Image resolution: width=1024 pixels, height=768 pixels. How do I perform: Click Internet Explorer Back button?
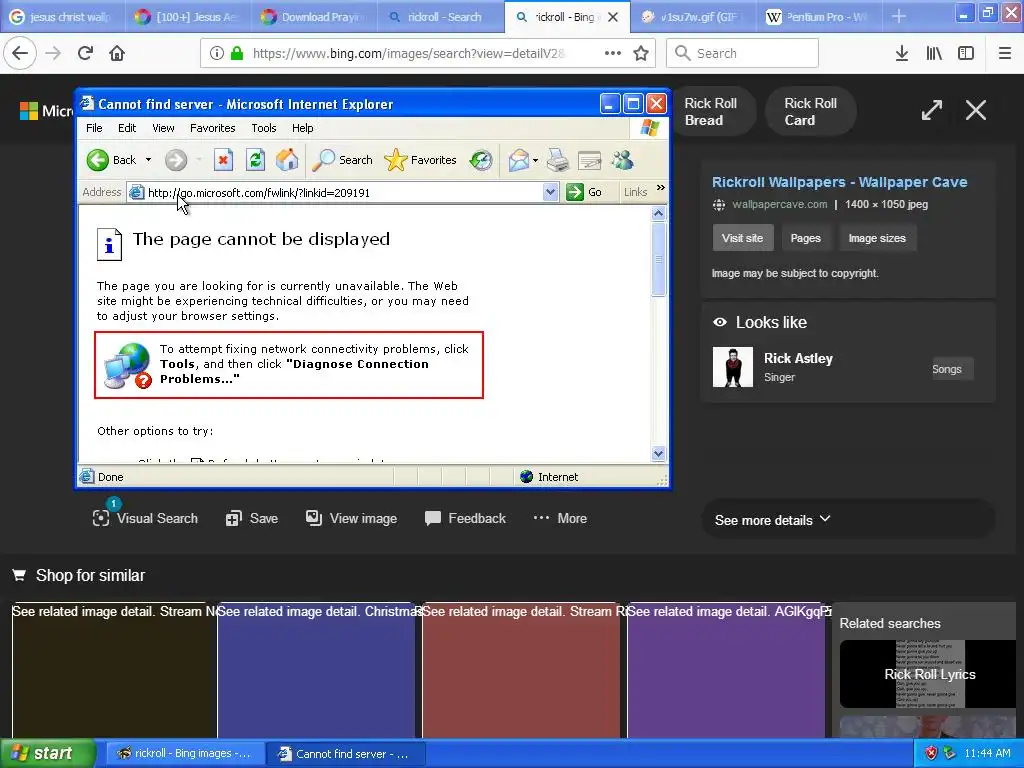(x=112, y=160)
